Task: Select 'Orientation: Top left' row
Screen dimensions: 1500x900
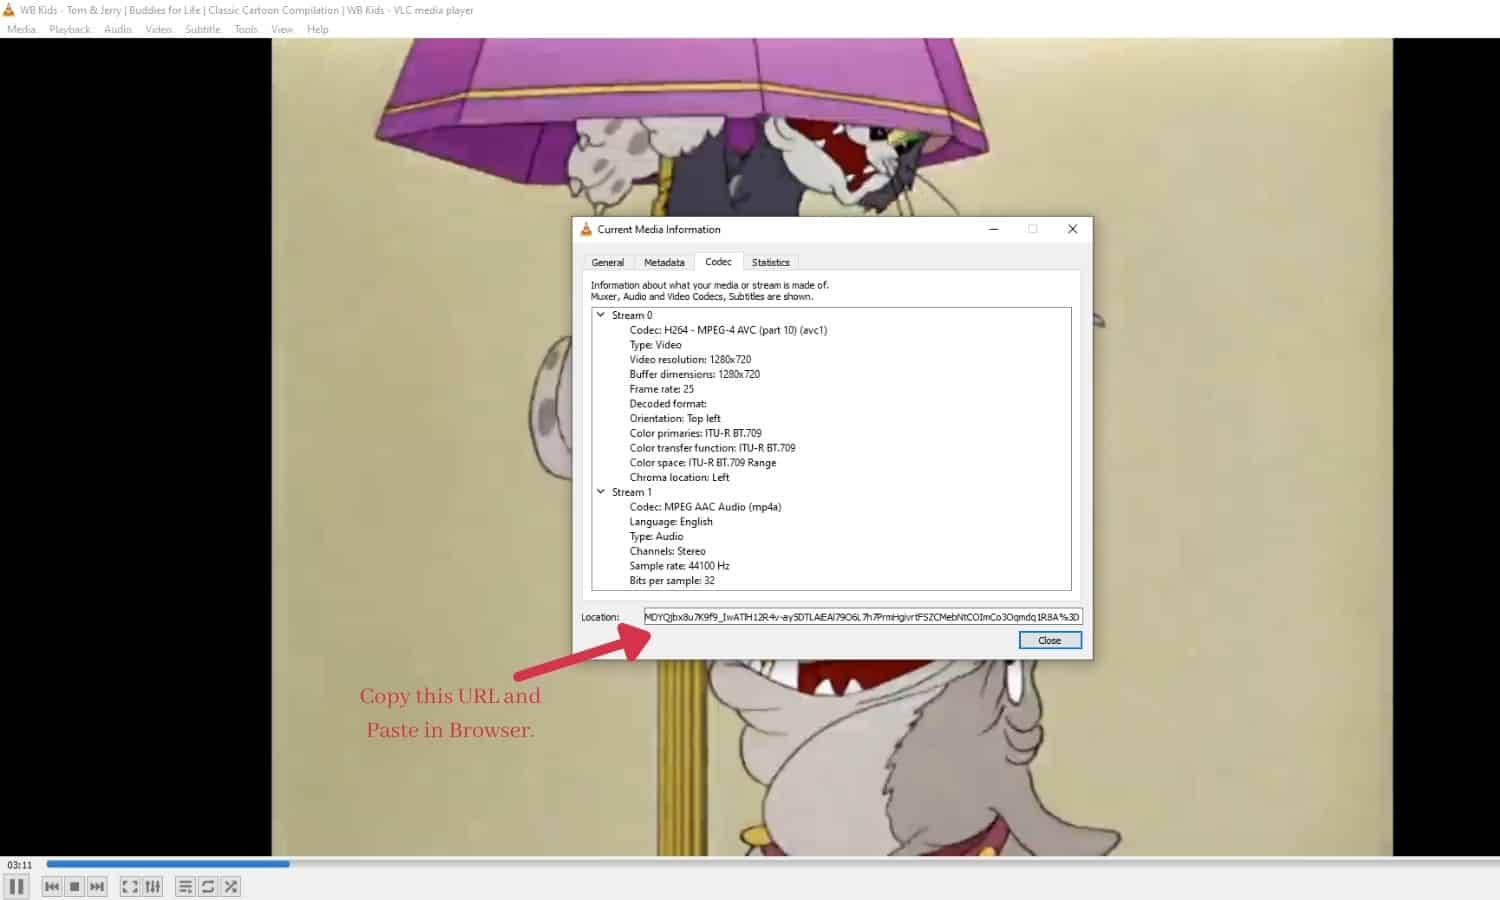Action: click(x=675, y=419)
